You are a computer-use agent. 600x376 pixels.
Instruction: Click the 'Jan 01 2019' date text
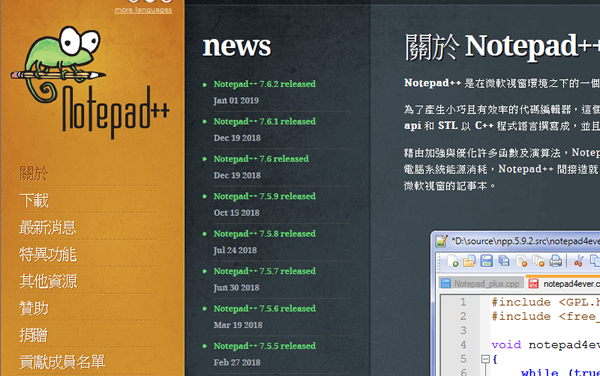click(x=236, y=101)
